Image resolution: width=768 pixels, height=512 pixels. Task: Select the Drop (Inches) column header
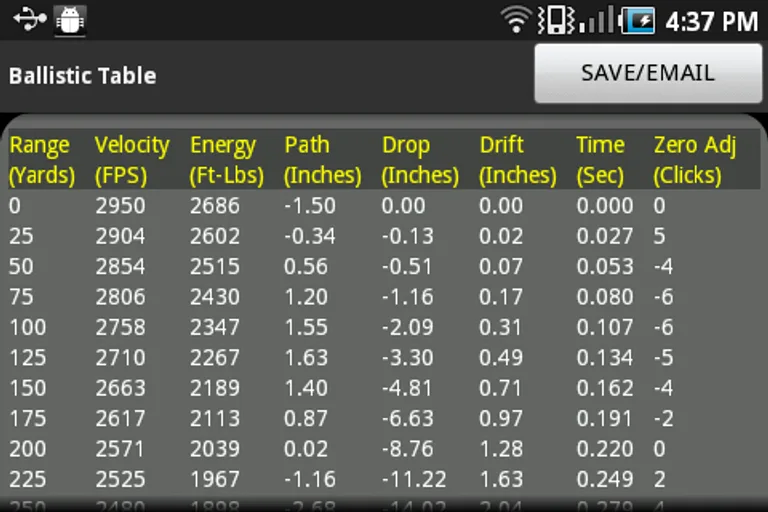(x=420, y=160)
